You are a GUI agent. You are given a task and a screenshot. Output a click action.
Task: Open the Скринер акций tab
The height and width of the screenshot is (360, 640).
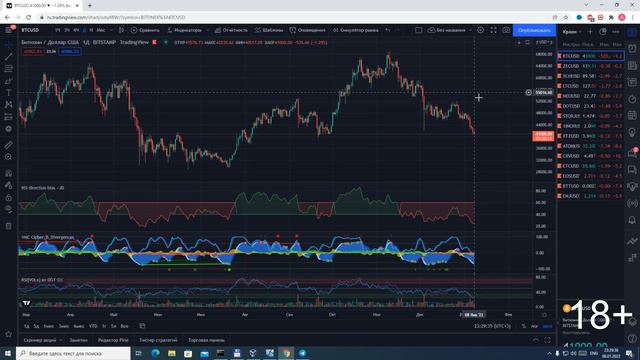click(x=40, y=340)
